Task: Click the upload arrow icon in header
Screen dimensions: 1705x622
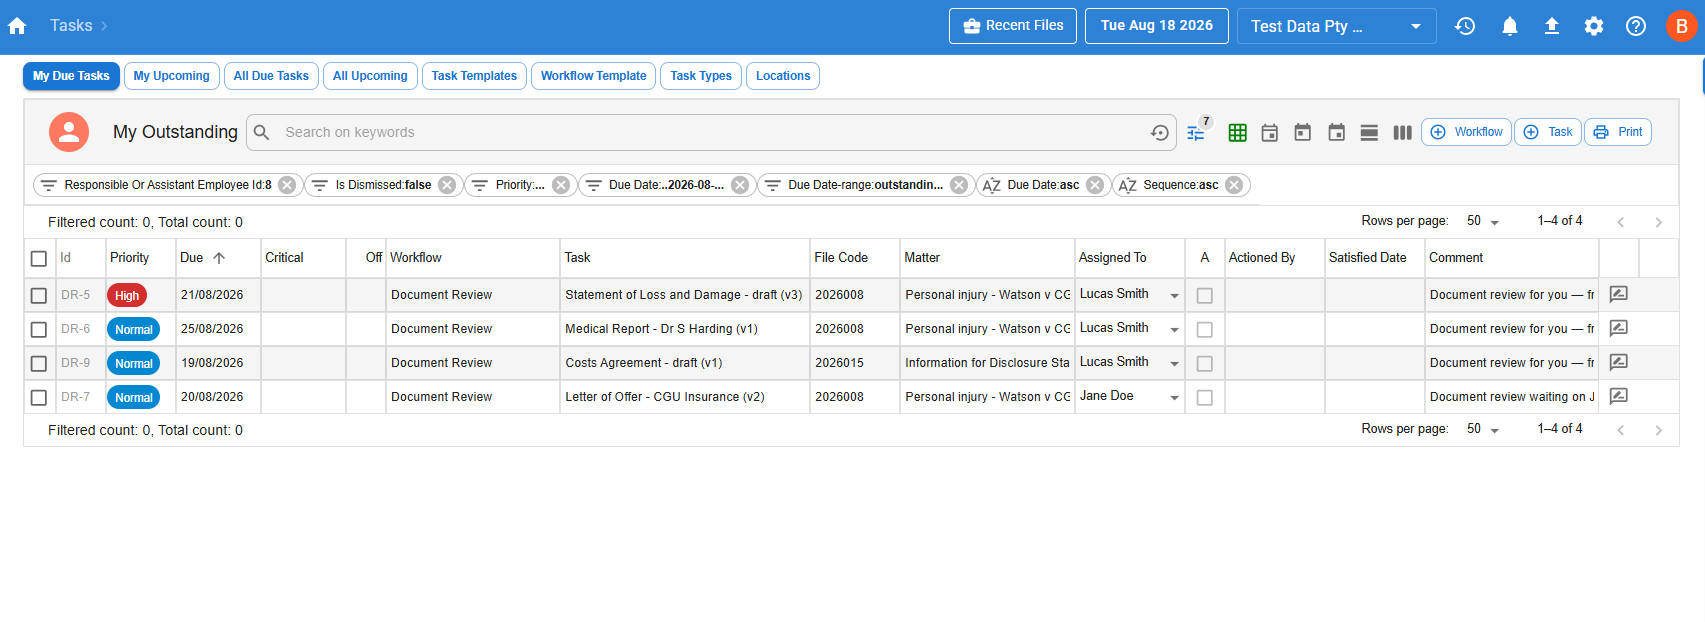Action: point(1552,26)
